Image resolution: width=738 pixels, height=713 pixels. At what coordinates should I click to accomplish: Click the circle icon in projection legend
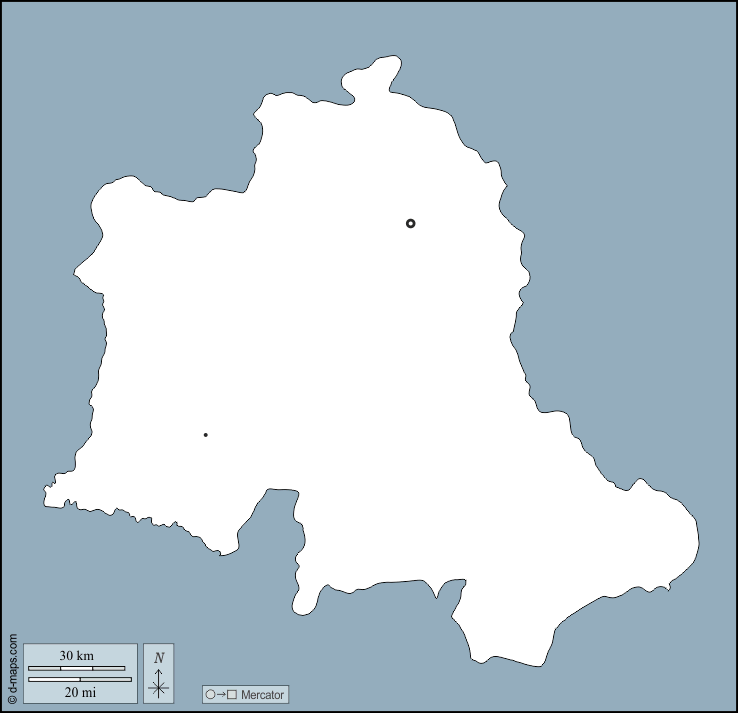point(210,695)
